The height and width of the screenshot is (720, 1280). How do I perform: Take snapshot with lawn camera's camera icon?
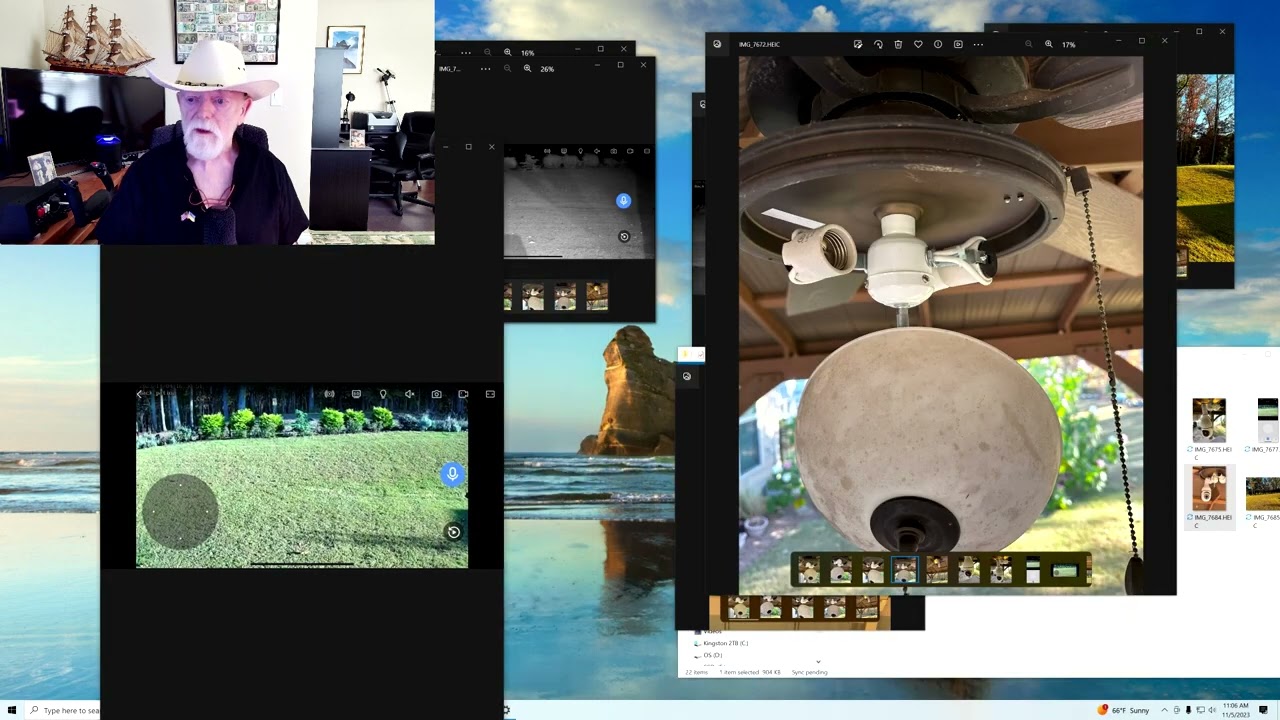(x=436, y=394)
